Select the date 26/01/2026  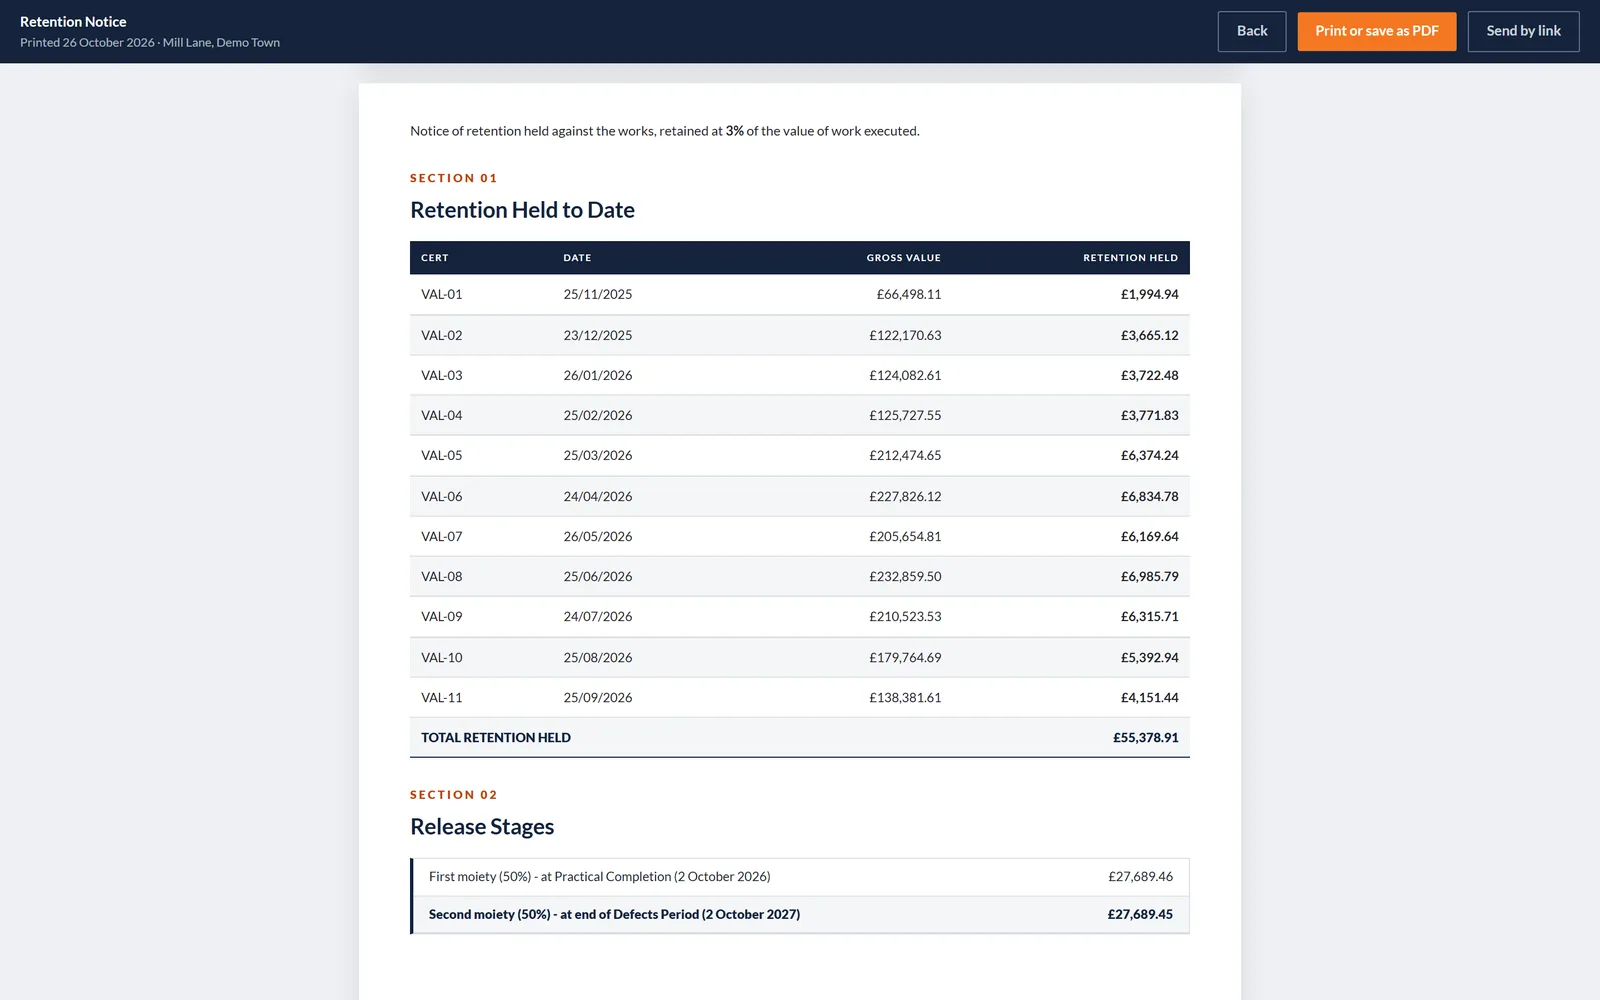[x=598, y=375]
